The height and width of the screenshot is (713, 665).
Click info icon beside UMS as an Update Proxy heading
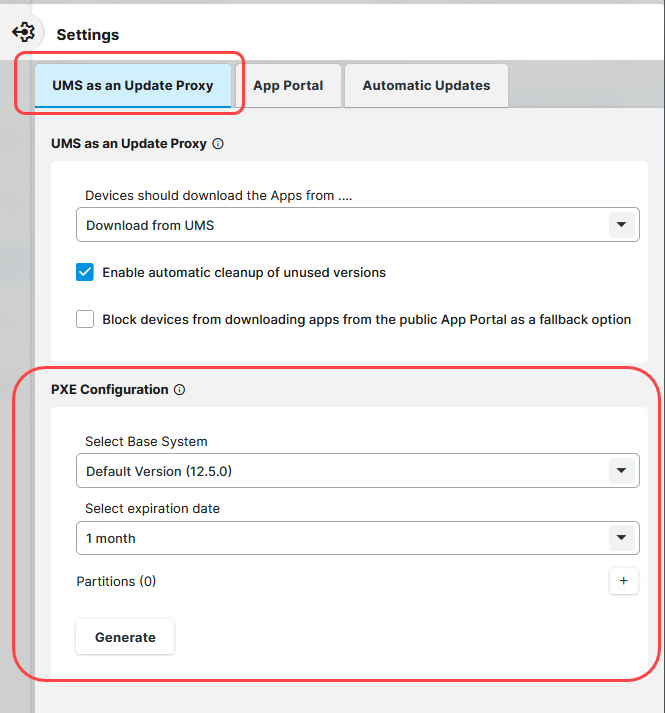coord(218,144)
